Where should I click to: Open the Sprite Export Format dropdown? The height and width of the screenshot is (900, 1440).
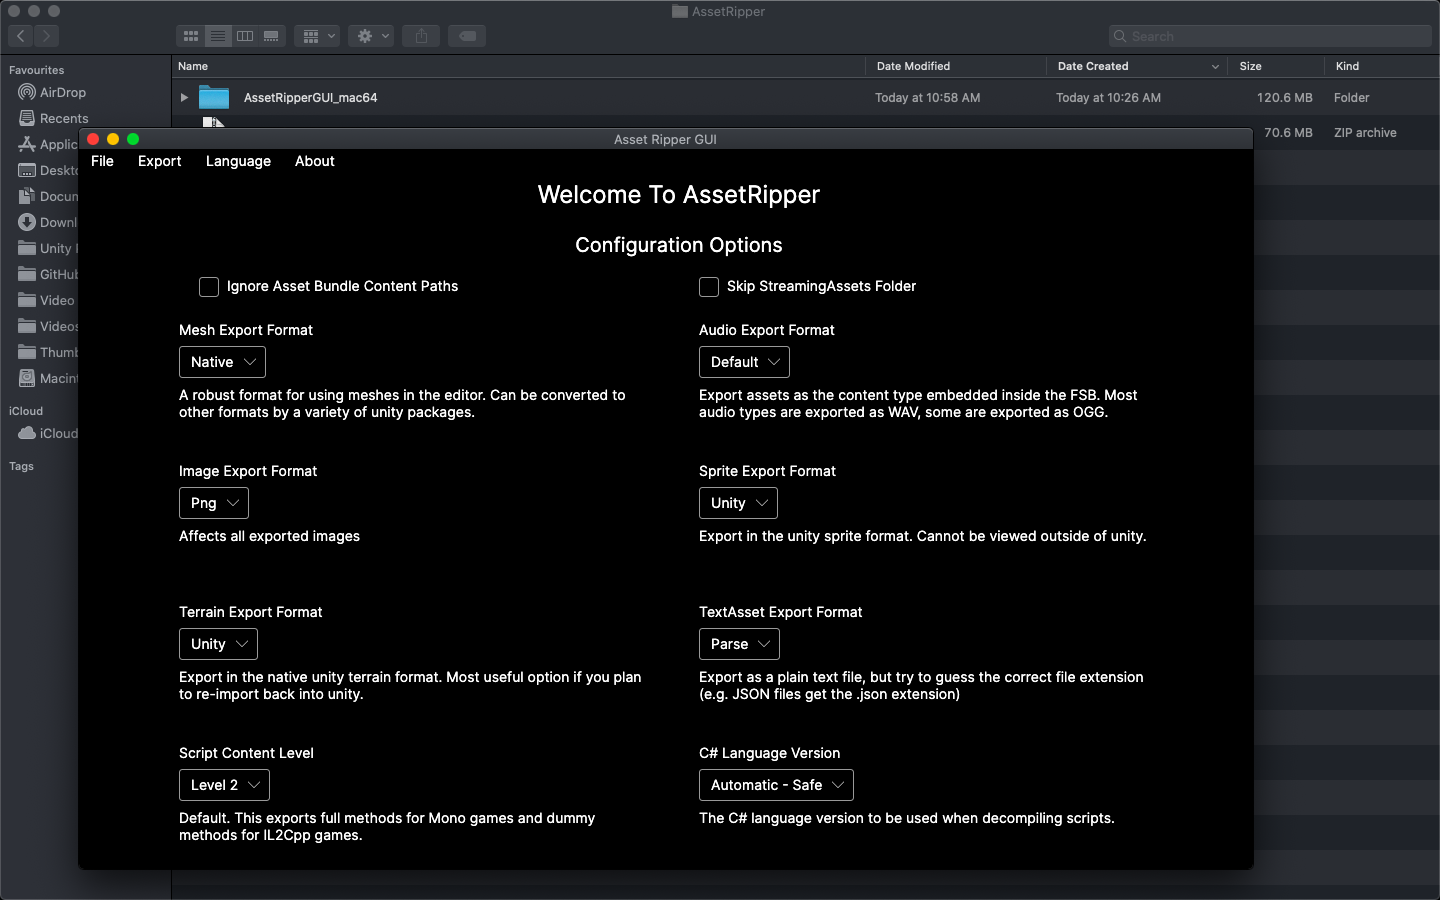(x=738, y=503)
